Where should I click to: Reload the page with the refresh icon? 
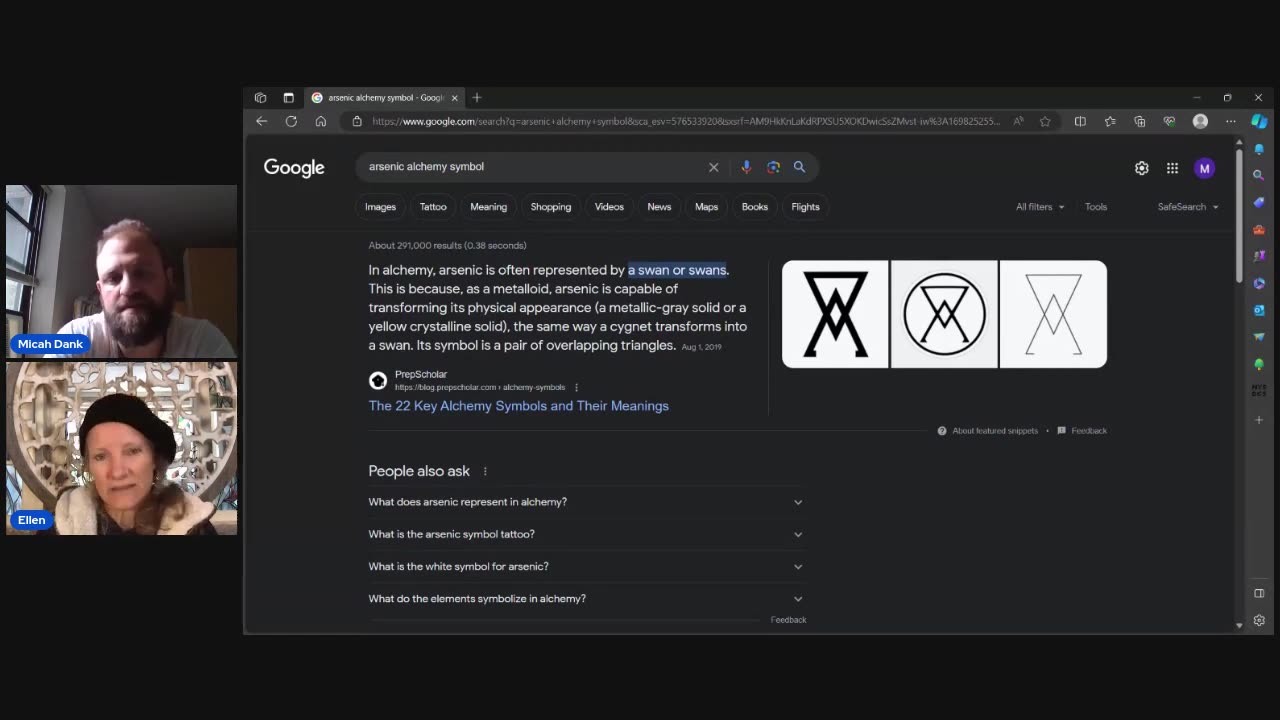[291, 121]
